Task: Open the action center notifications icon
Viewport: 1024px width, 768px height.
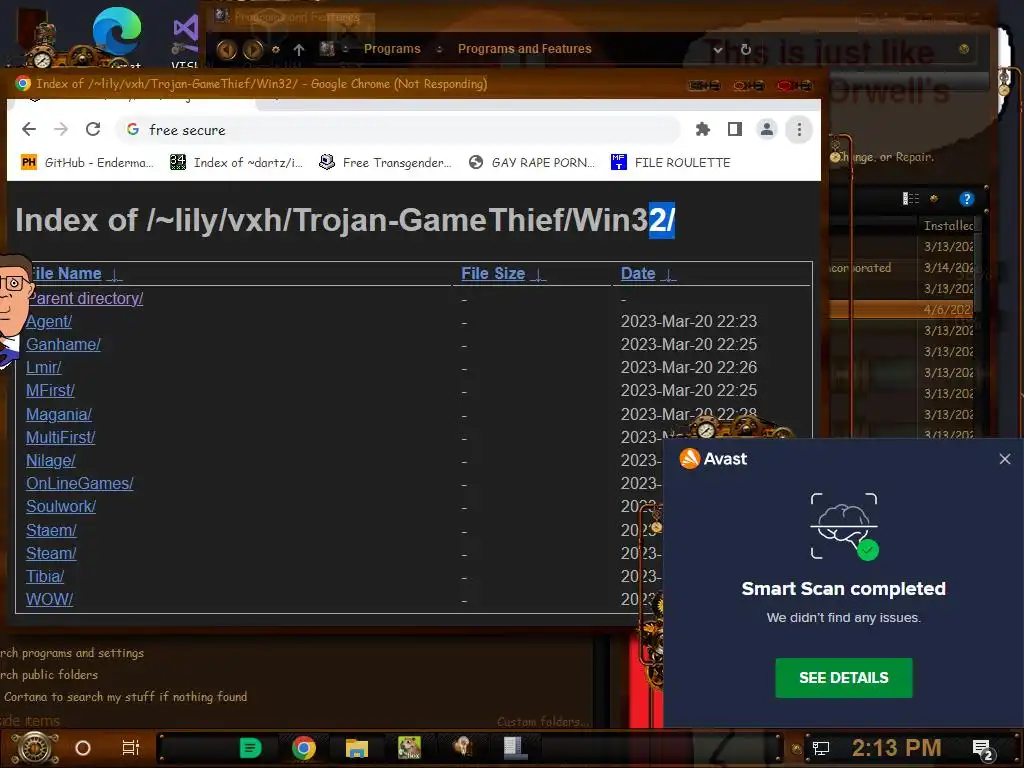Action: coord(982,748)
